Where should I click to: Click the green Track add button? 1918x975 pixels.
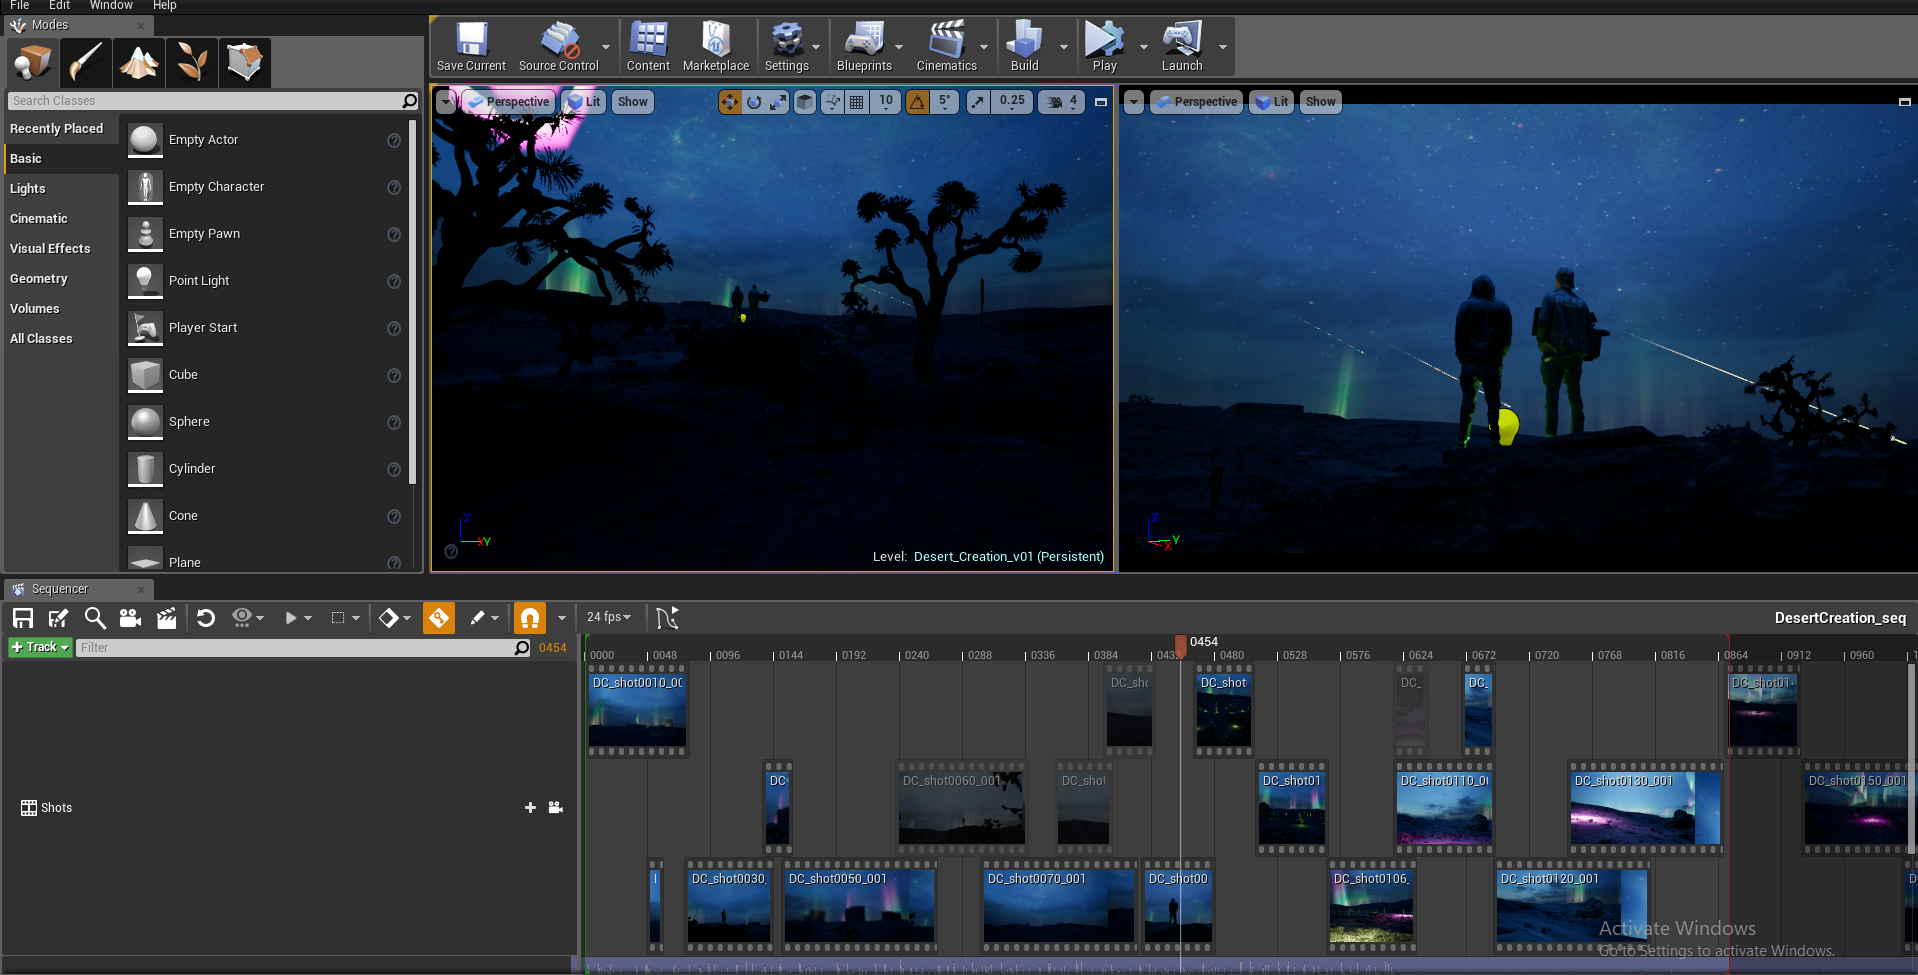pyautogui.click(x=40, y=647)
